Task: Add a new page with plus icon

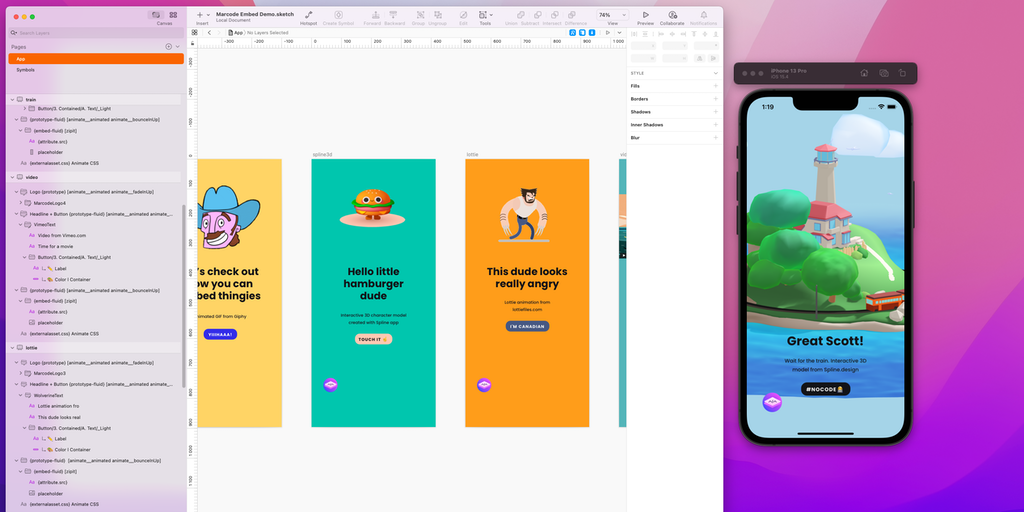Action: click(168, 47)
